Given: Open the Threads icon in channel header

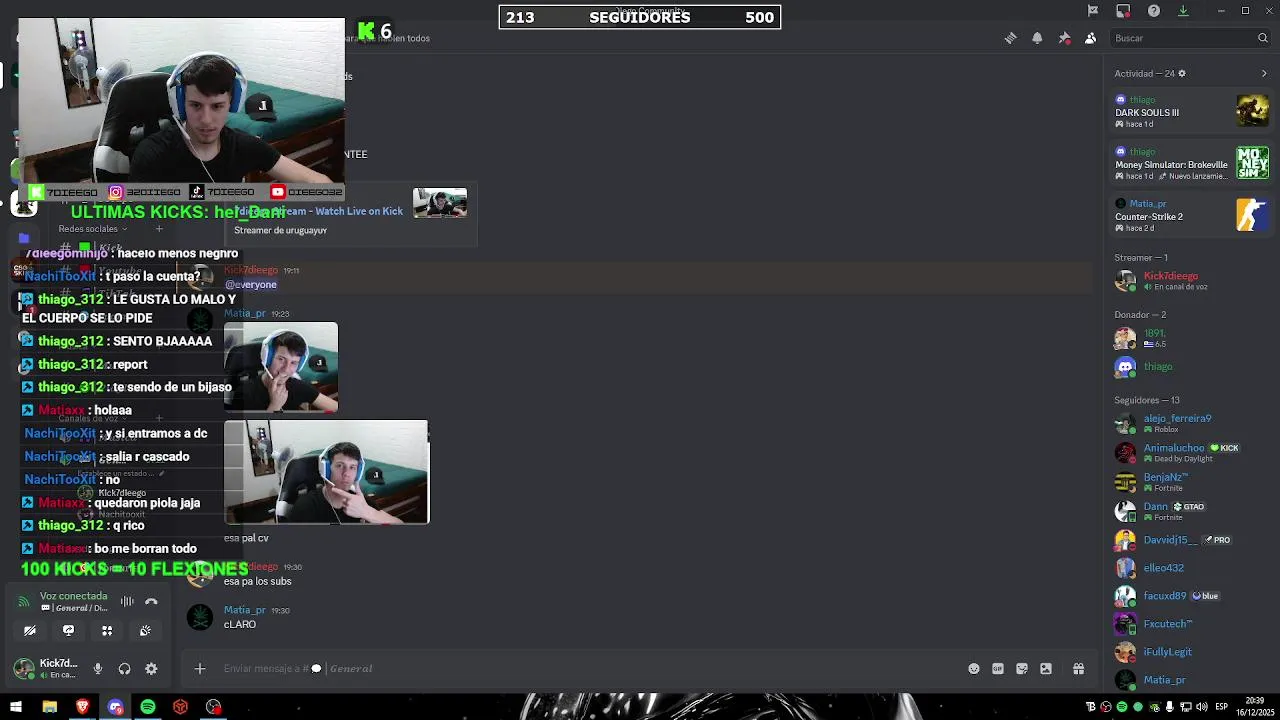Looking at the screenshot, I should point(1010,38).
